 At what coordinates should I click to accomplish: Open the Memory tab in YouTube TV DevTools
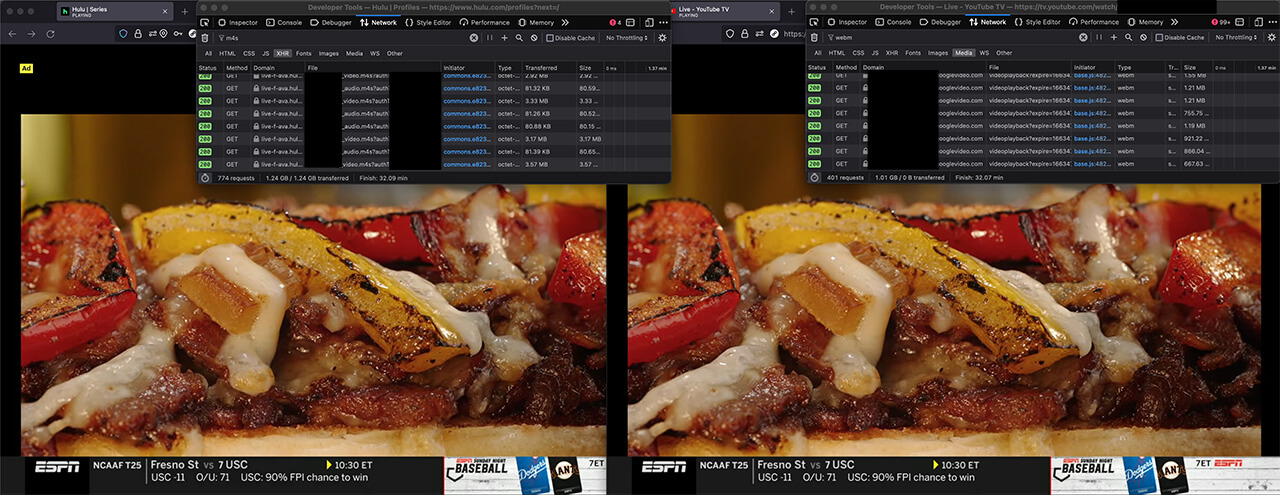1146,22
